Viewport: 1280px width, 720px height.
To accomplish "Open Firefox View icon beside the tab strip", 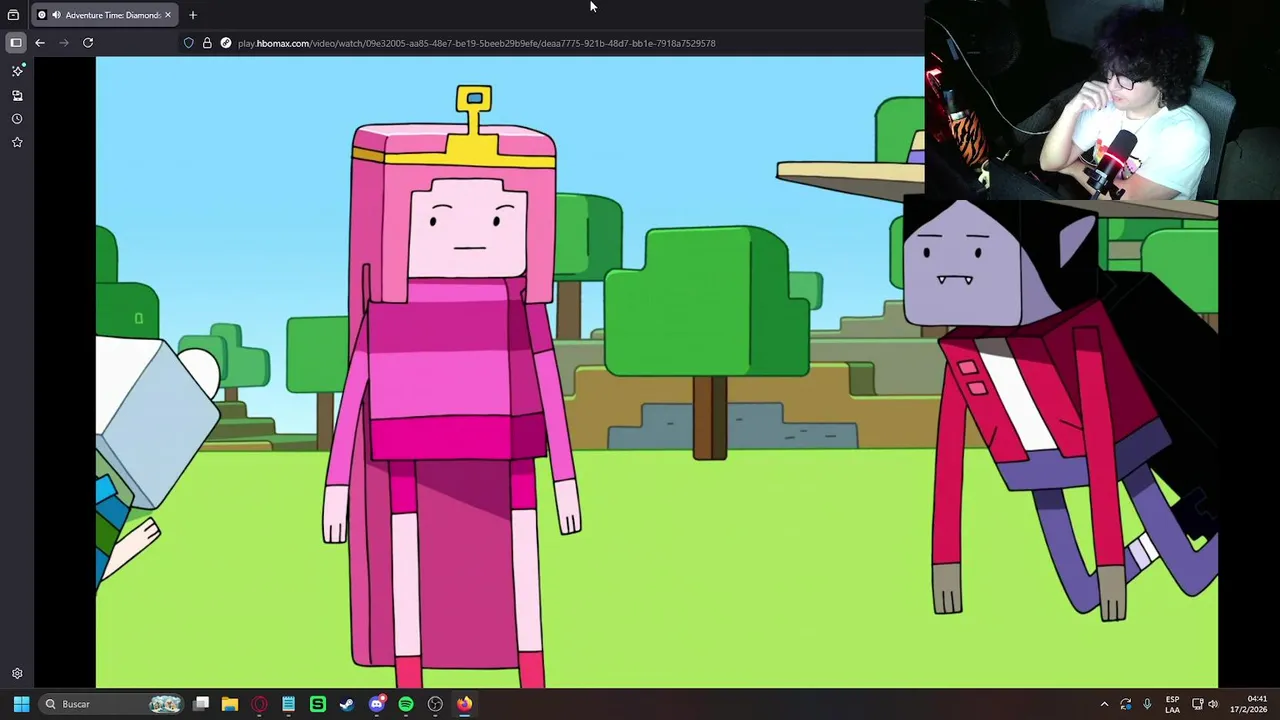I will [x=13, y=15].
